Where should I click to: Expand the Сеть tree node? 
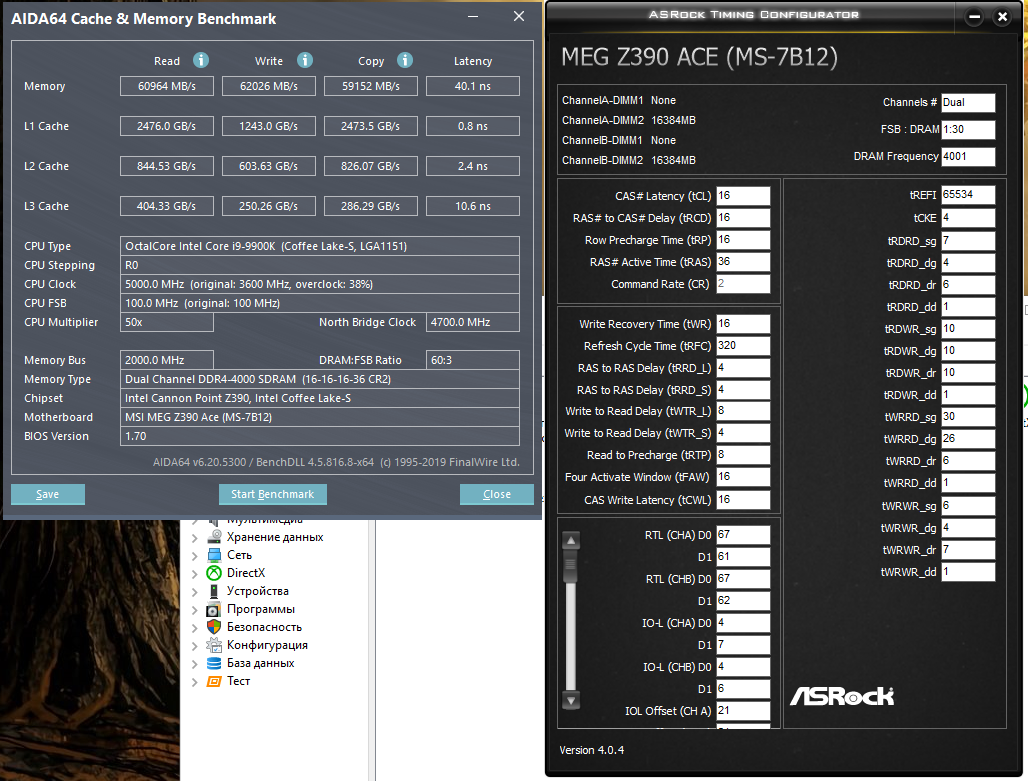pyautogui.click(x=195, y=555)
